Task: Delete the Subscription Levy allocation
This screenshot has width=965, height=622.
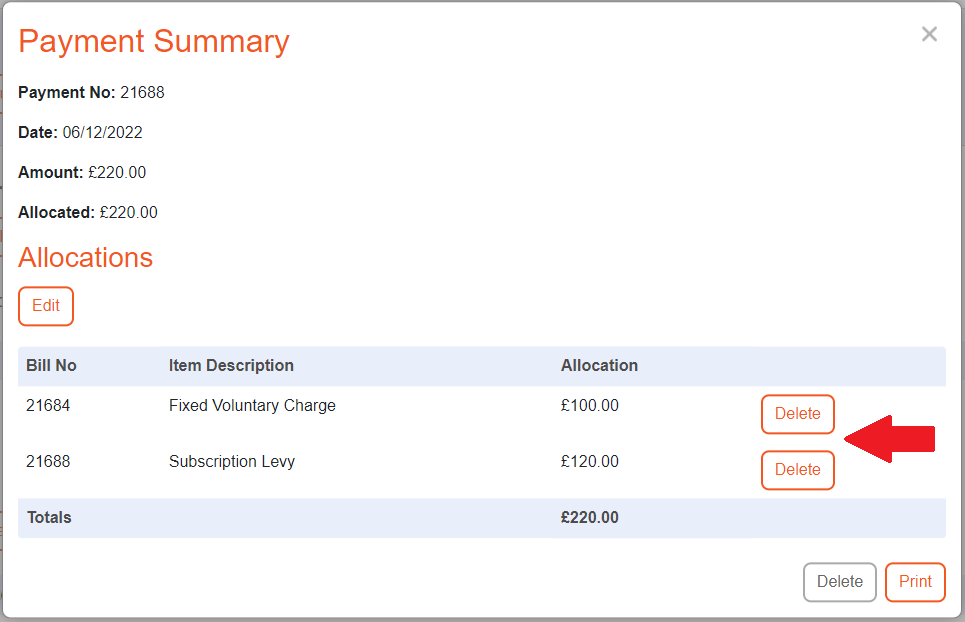Action: 797,469
